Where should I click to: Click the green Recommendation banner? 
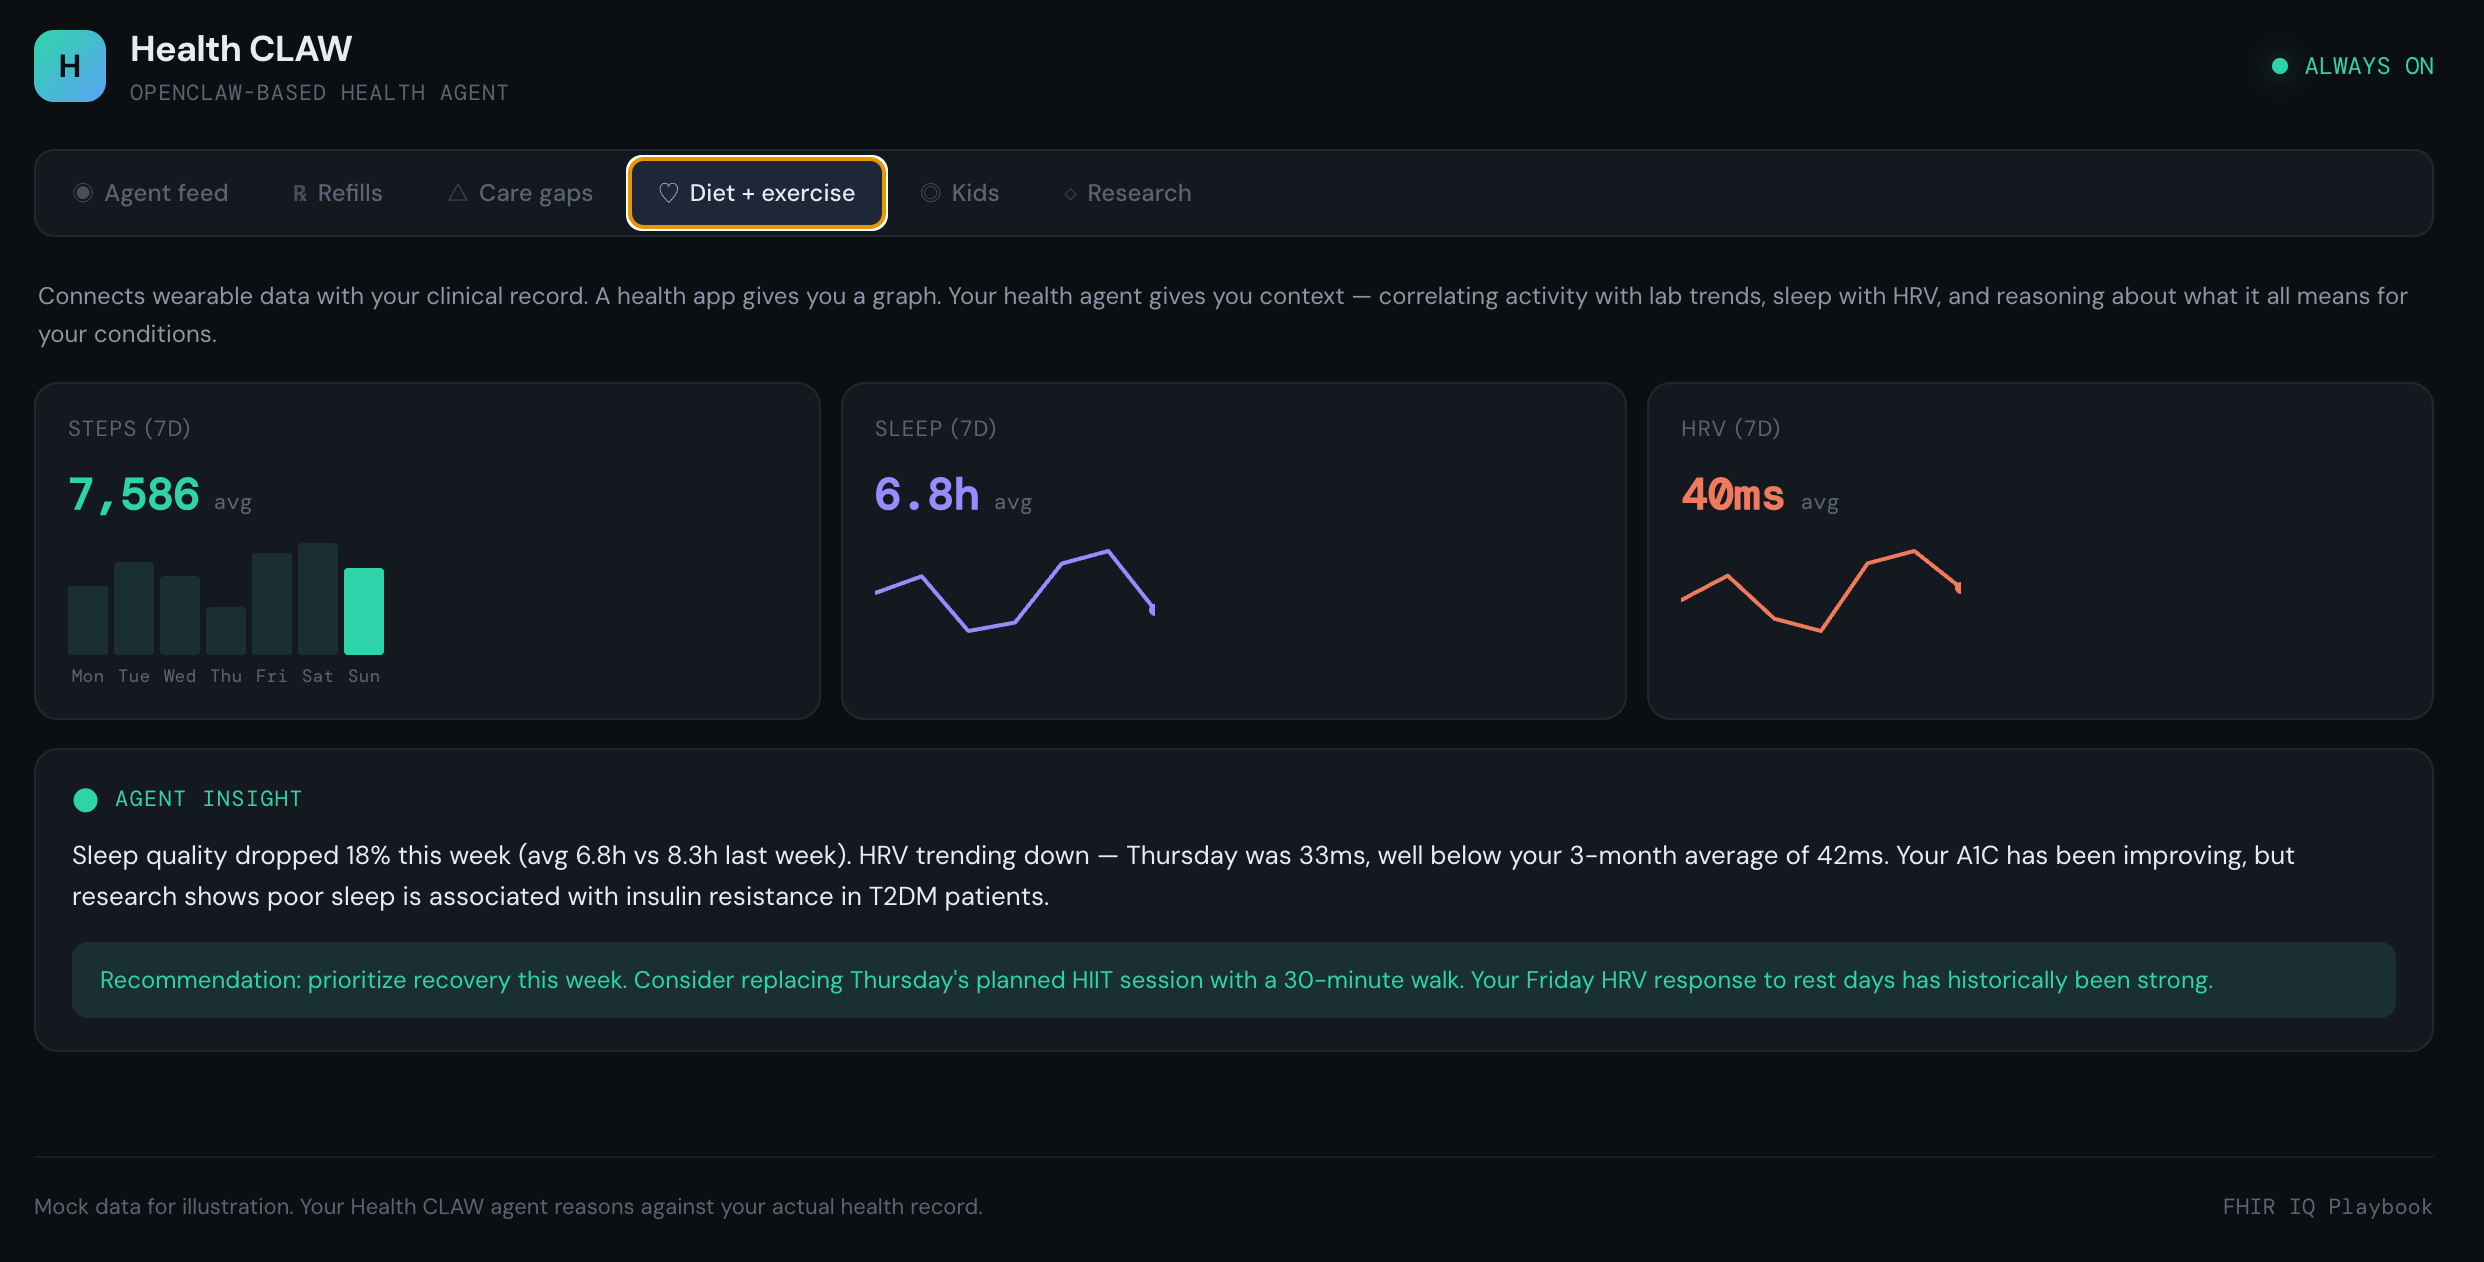[1232, 980]
